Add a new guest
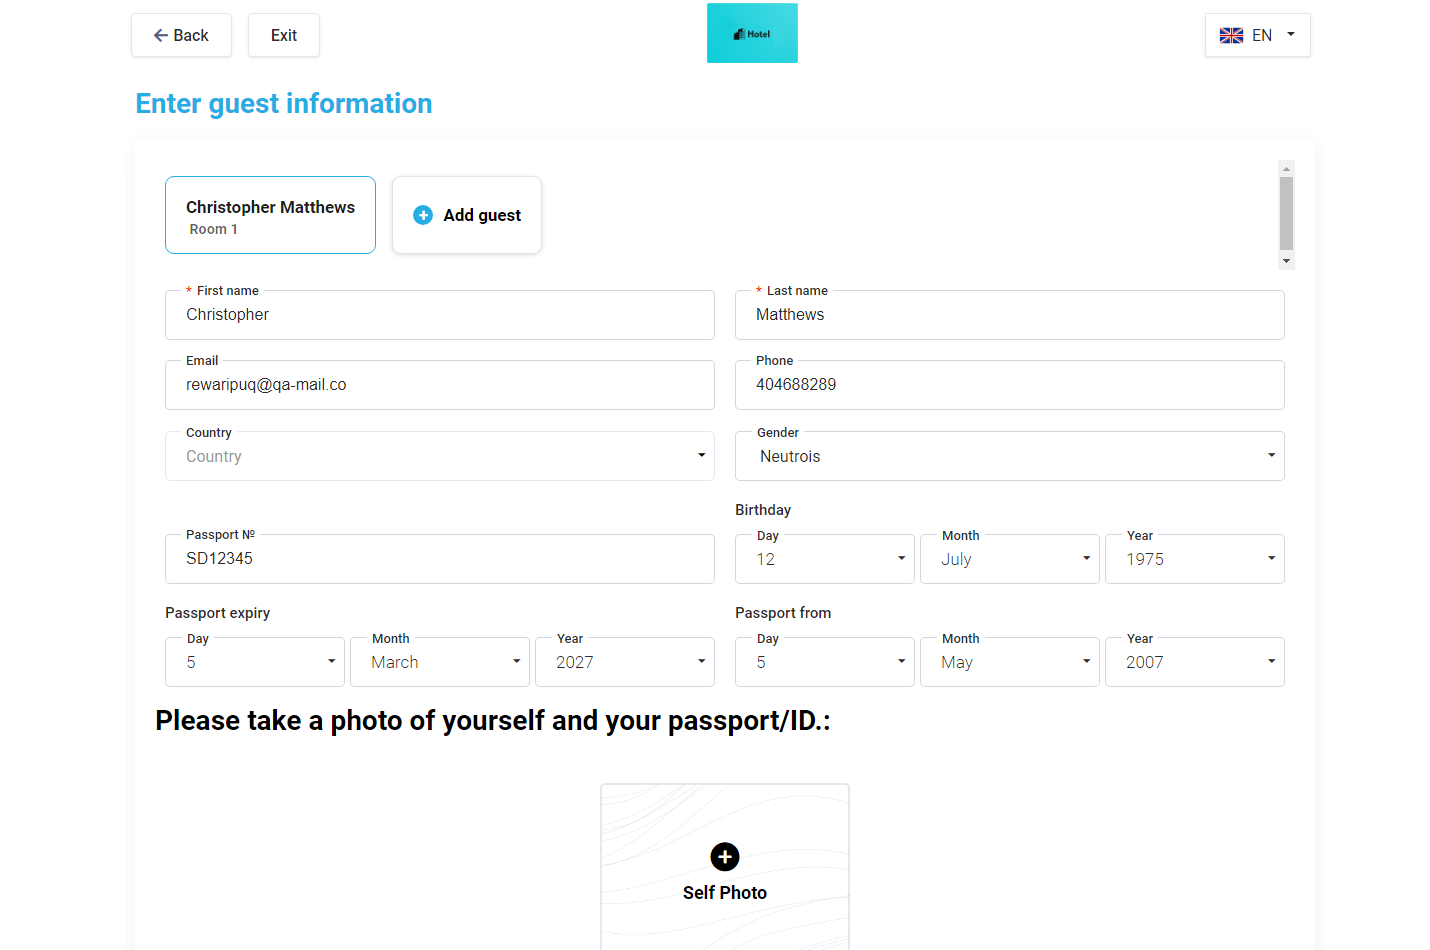 pos(467,215)
